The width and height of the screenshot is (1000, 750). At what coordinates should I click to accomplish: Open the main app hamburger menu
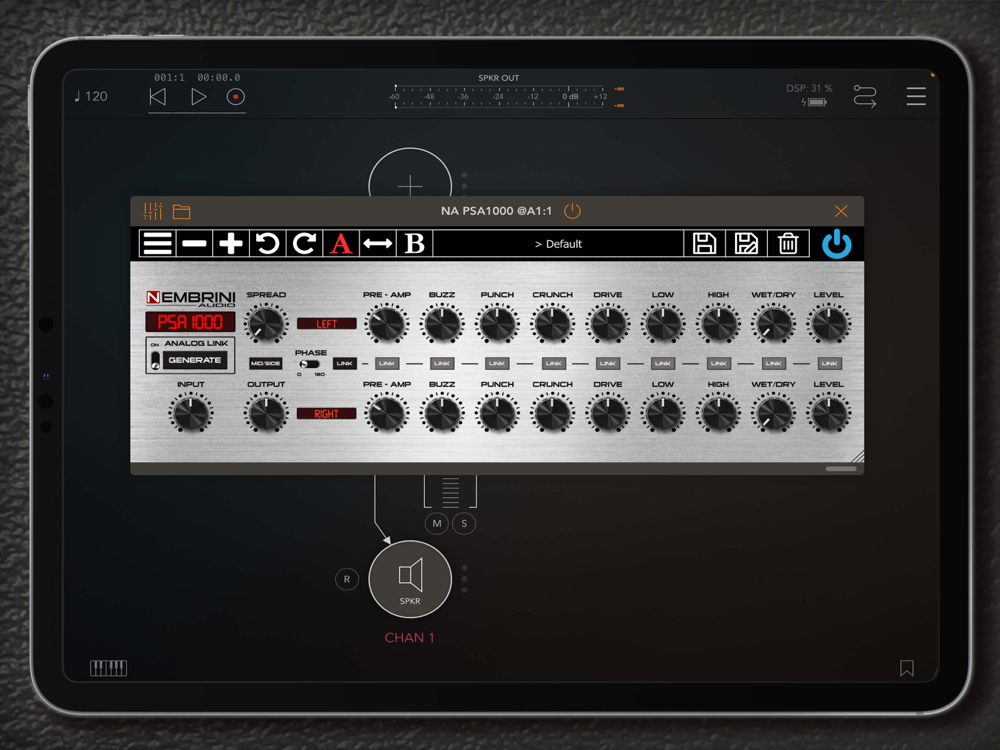click(x=916, y=96)
